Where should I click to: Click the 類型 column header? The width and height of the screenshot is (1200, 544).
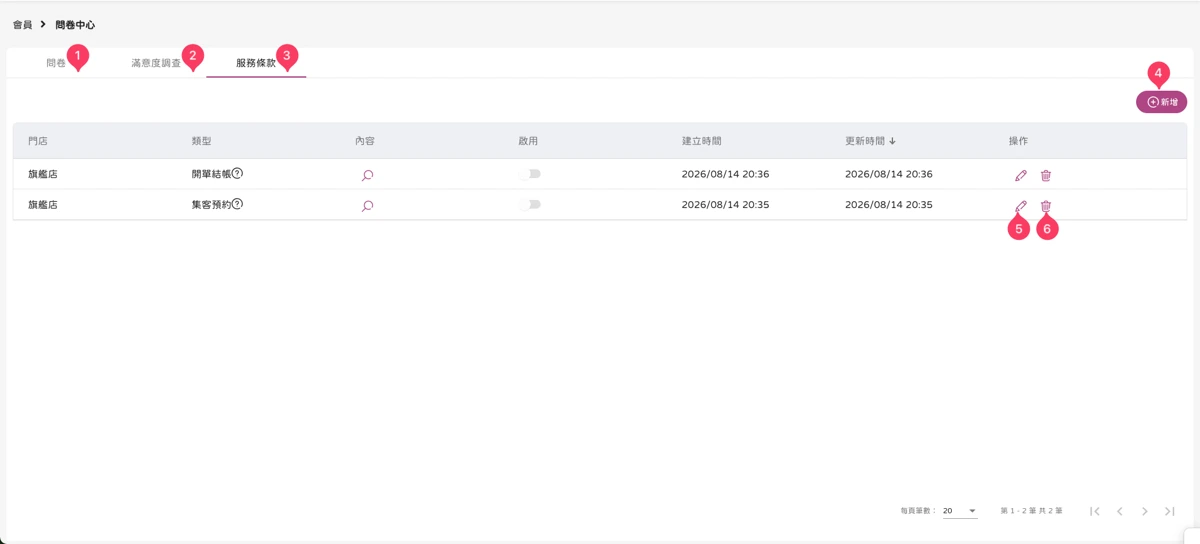201,141
